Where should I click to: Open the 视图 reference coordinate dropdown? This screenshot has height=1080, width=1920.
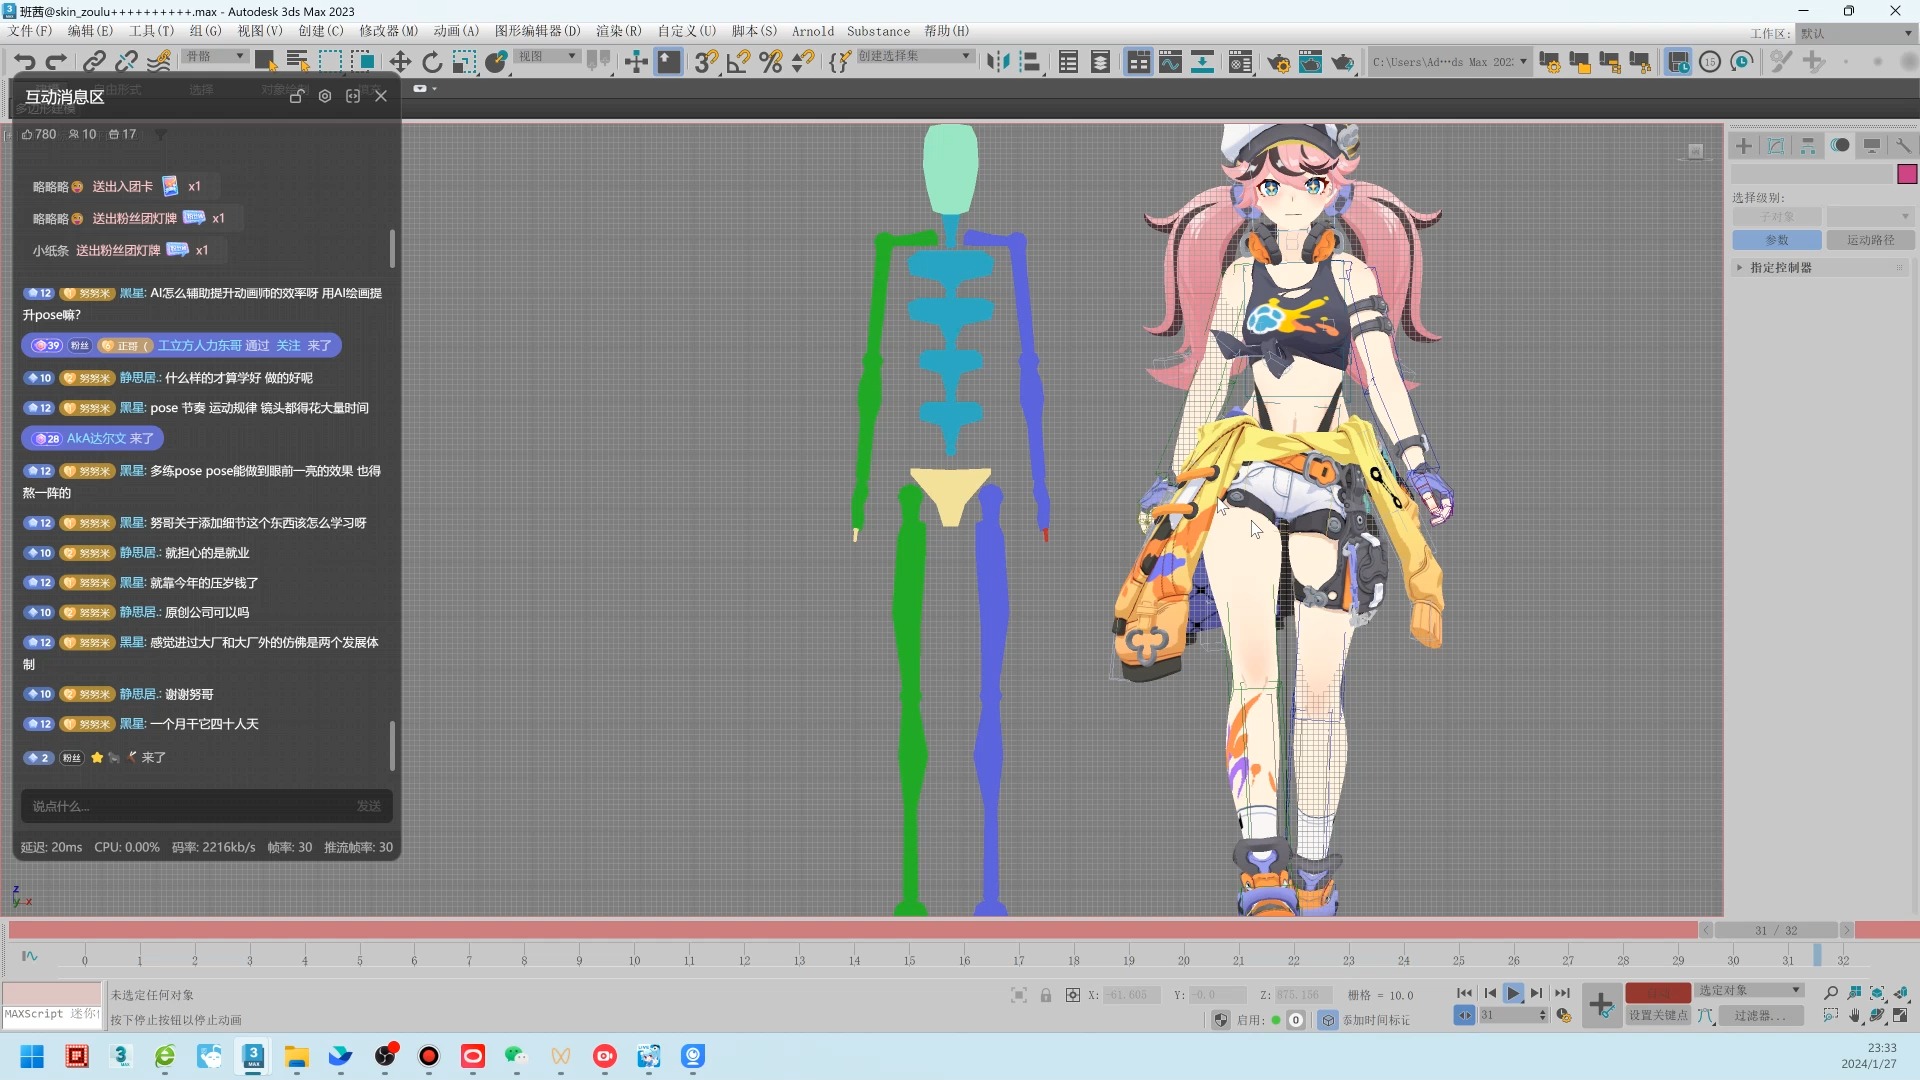click(x=546, y=56)
